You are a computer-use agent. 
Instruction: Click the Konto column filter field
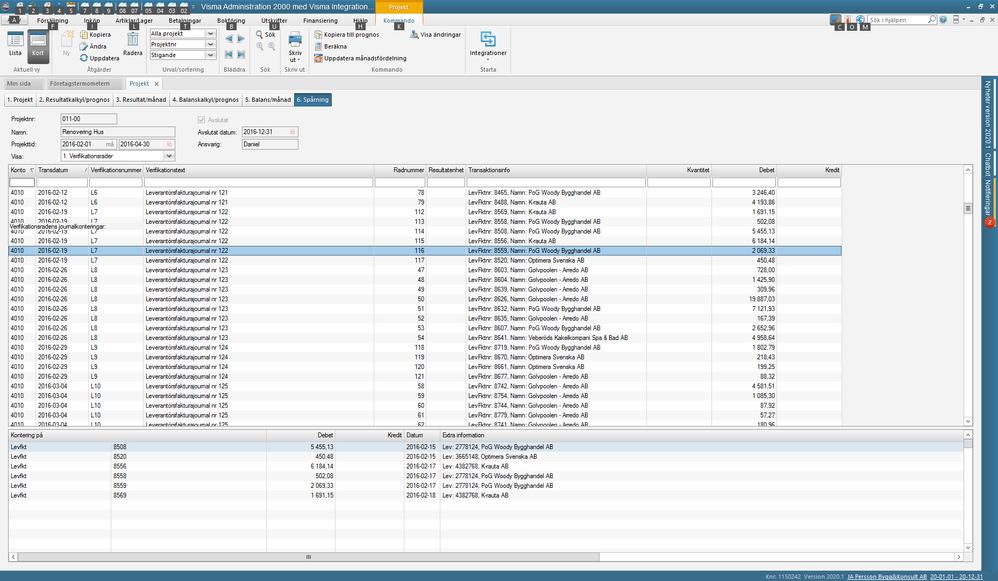tap(22, 182)
